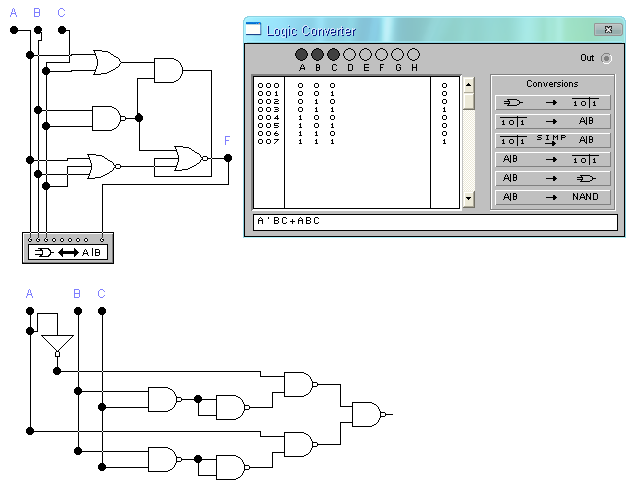Viewport: 634px width, 484px height.
Task: Click the Logic Converter title bar icon
Action: pos(254,30)
